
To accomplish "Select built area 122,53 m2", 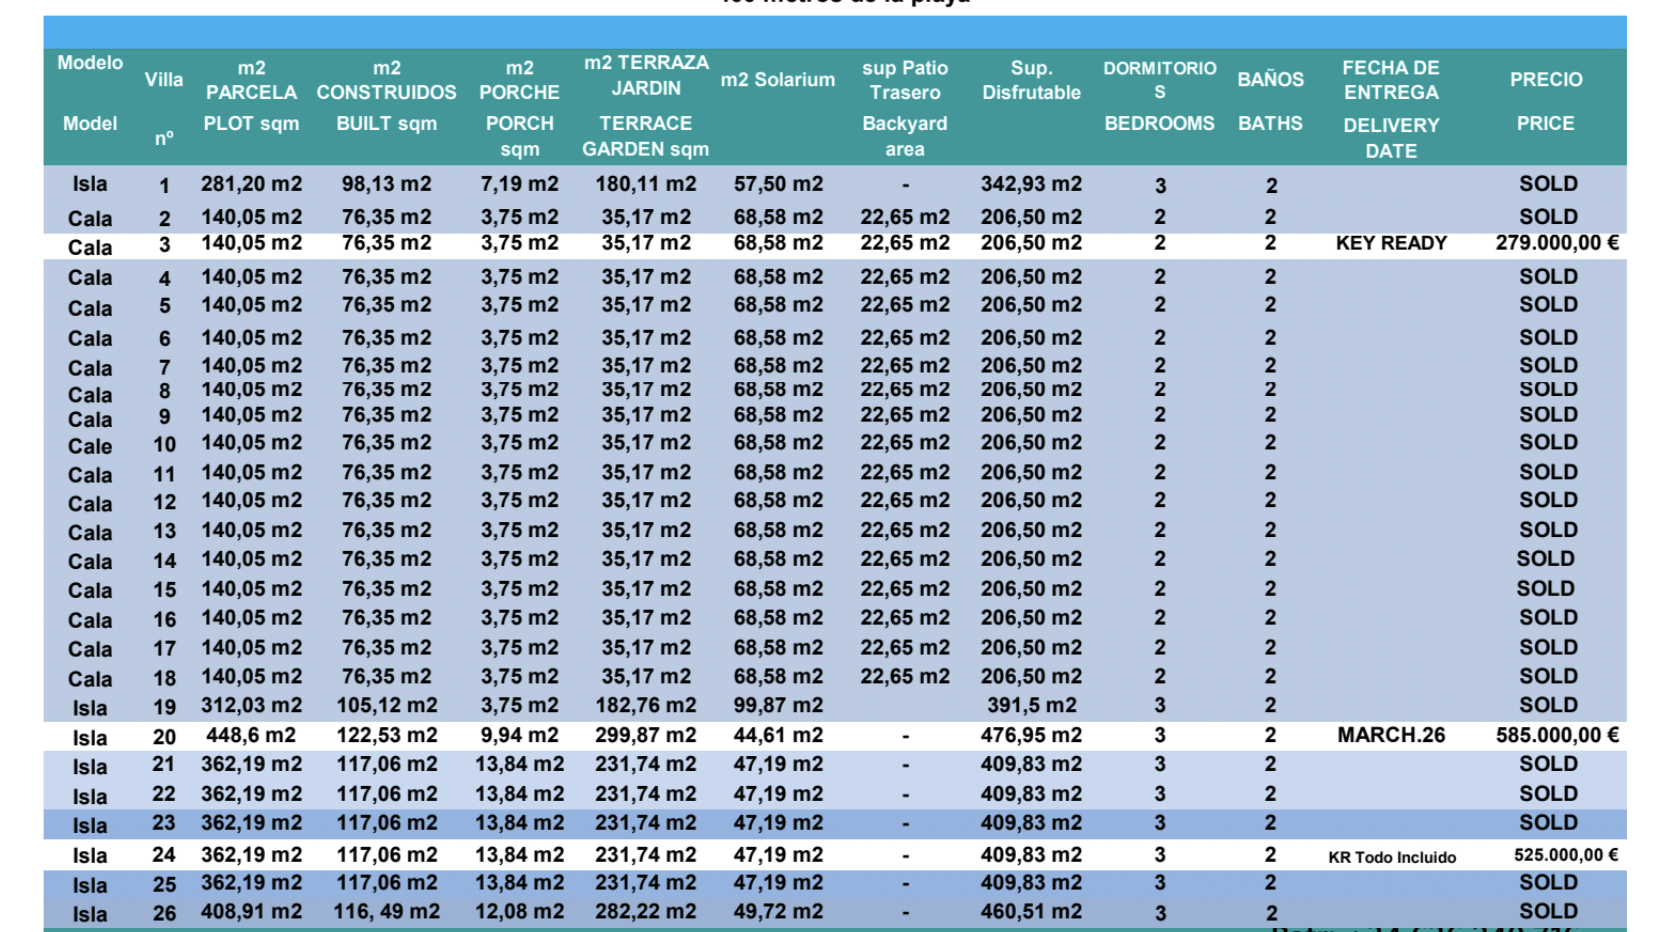I will [386, 735].
